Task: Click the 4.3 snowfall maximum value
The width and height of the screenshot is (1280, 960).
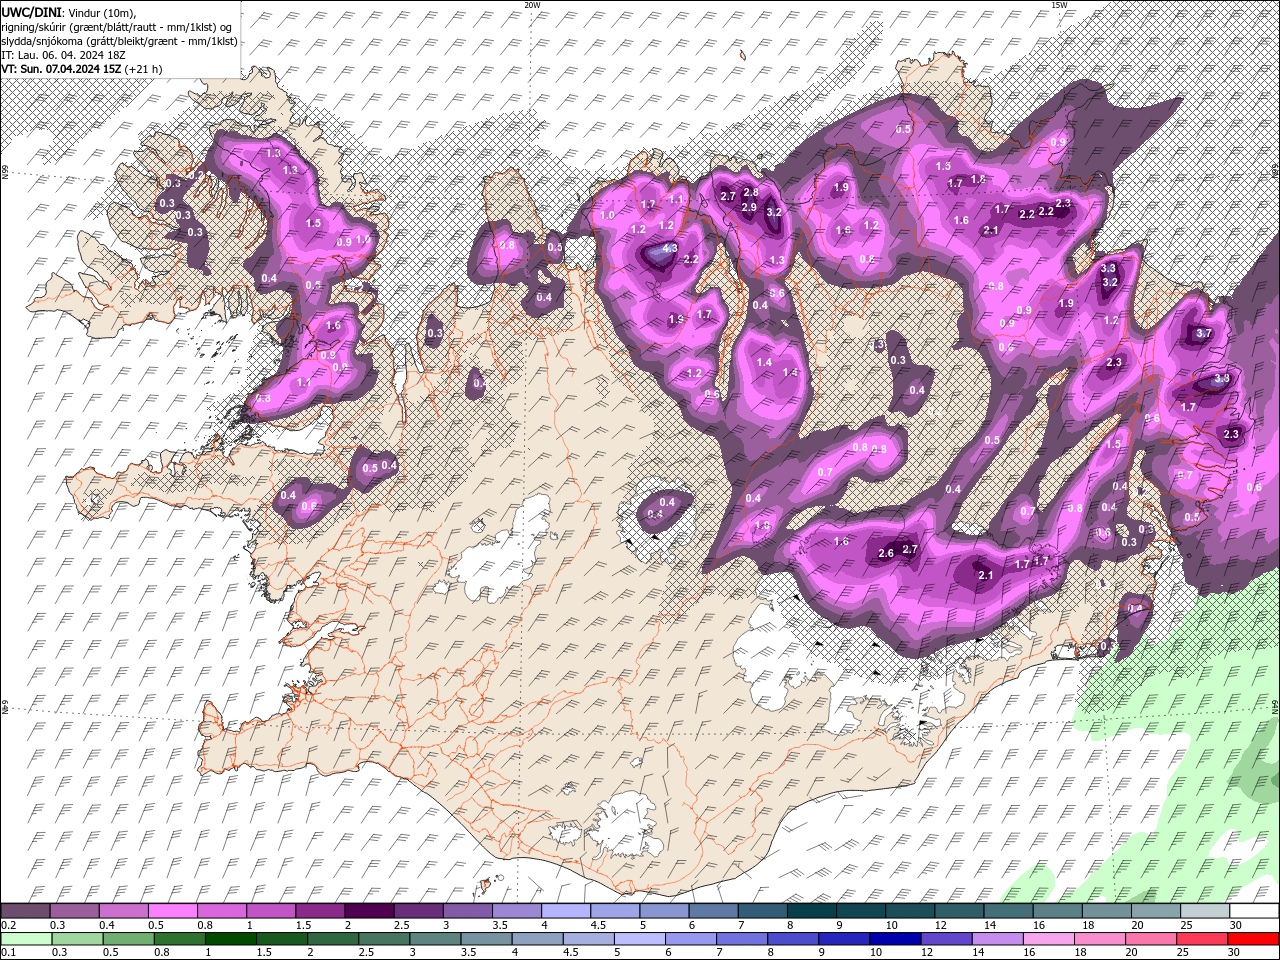Action: click(x=670, y=248)
